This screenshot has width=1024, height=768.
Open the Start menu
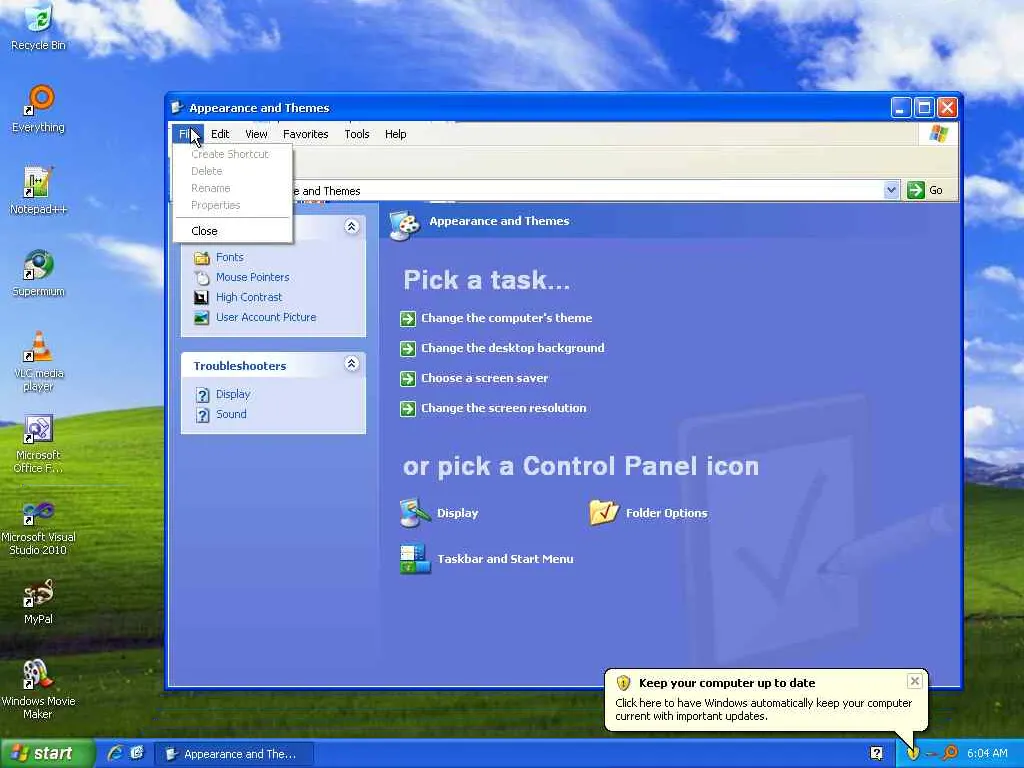[47, 753]
